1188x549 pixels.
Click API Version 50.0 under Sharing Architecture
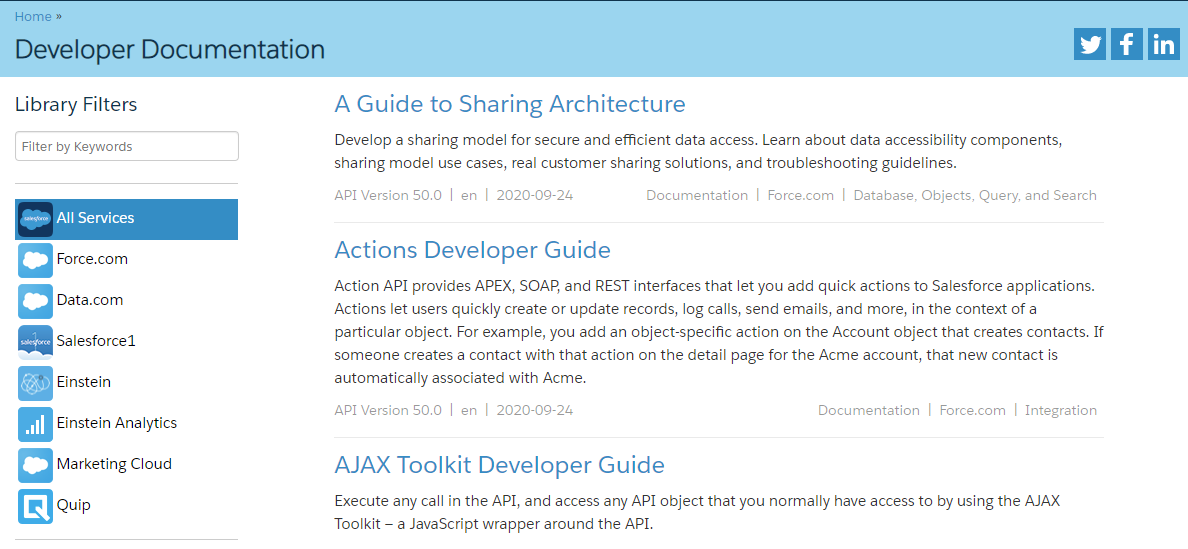point(388,195)
